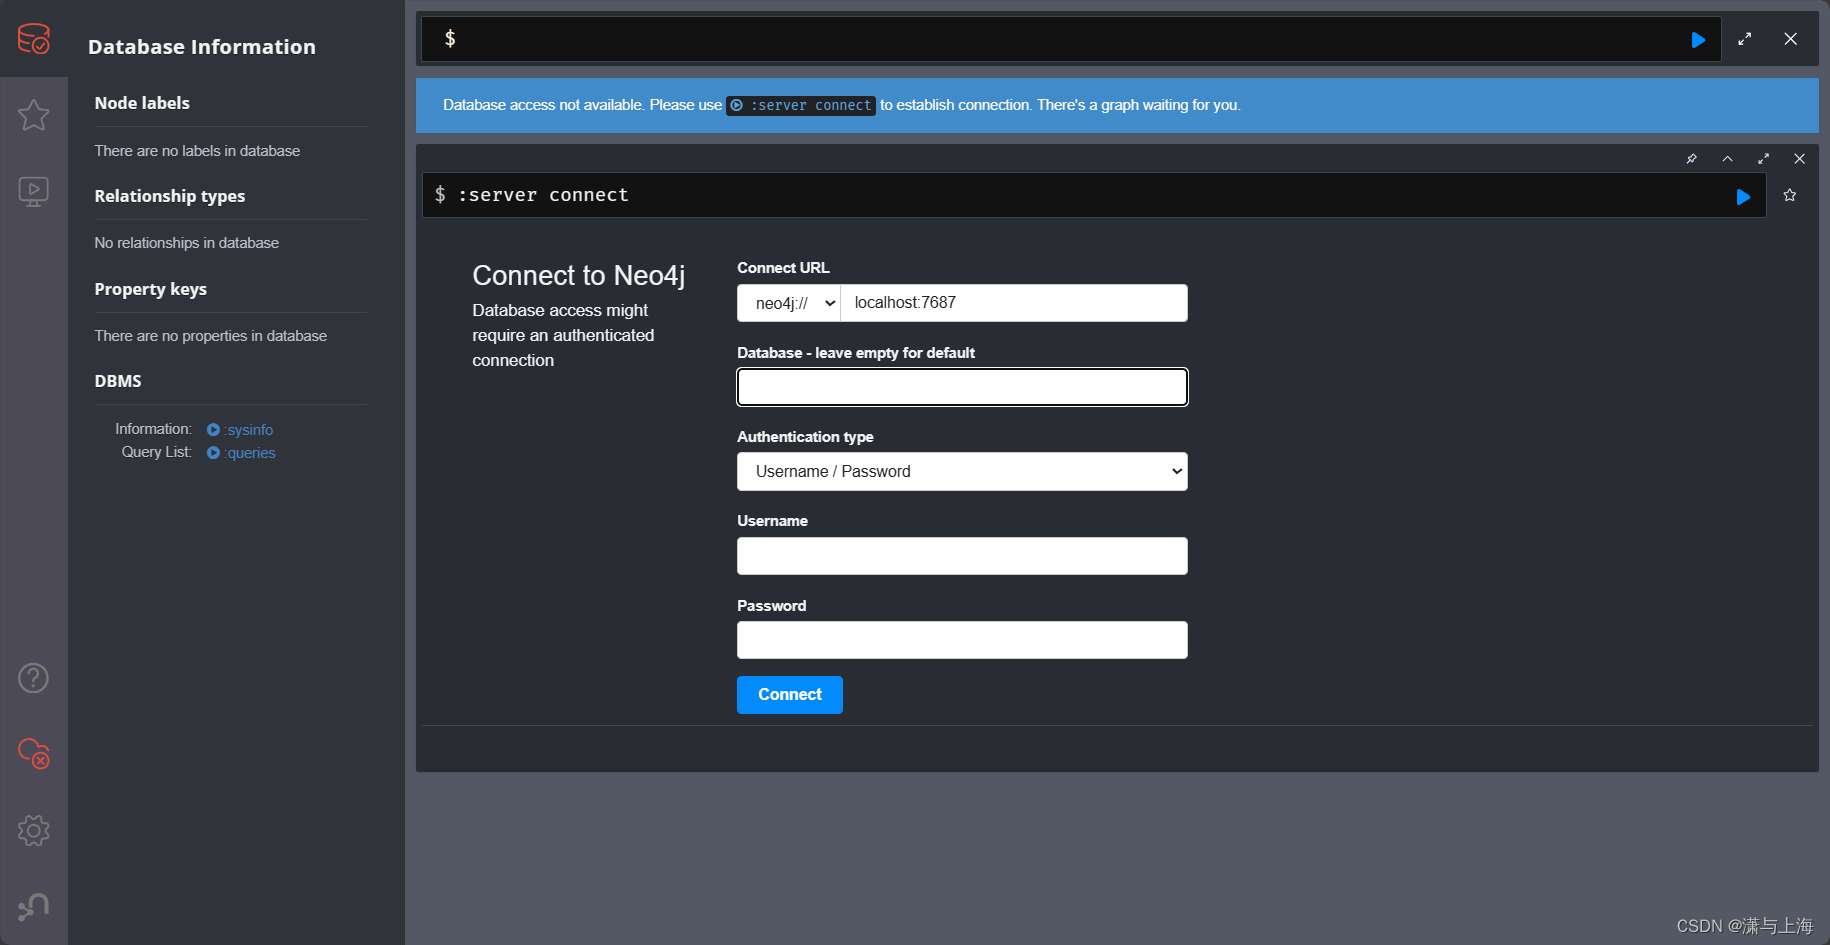
Task: Focus the Database name input field
Action: 962,387
